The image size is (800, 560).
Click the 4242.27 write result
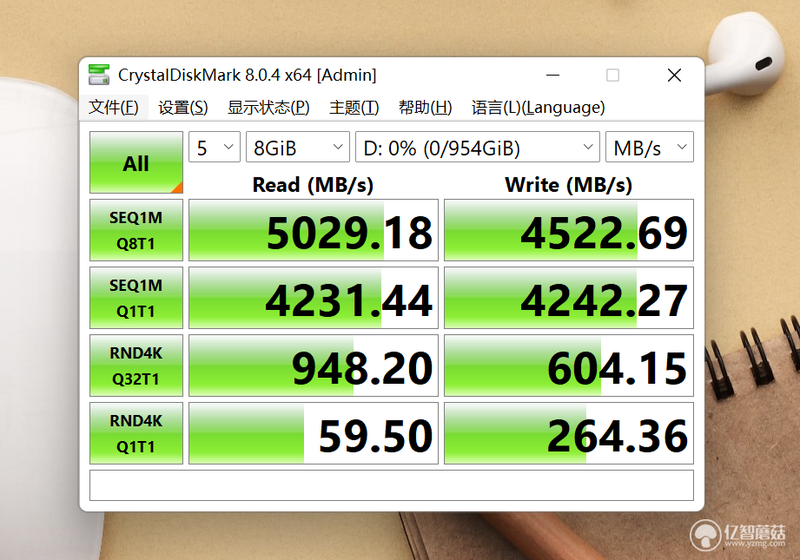[x=569, y=298]
